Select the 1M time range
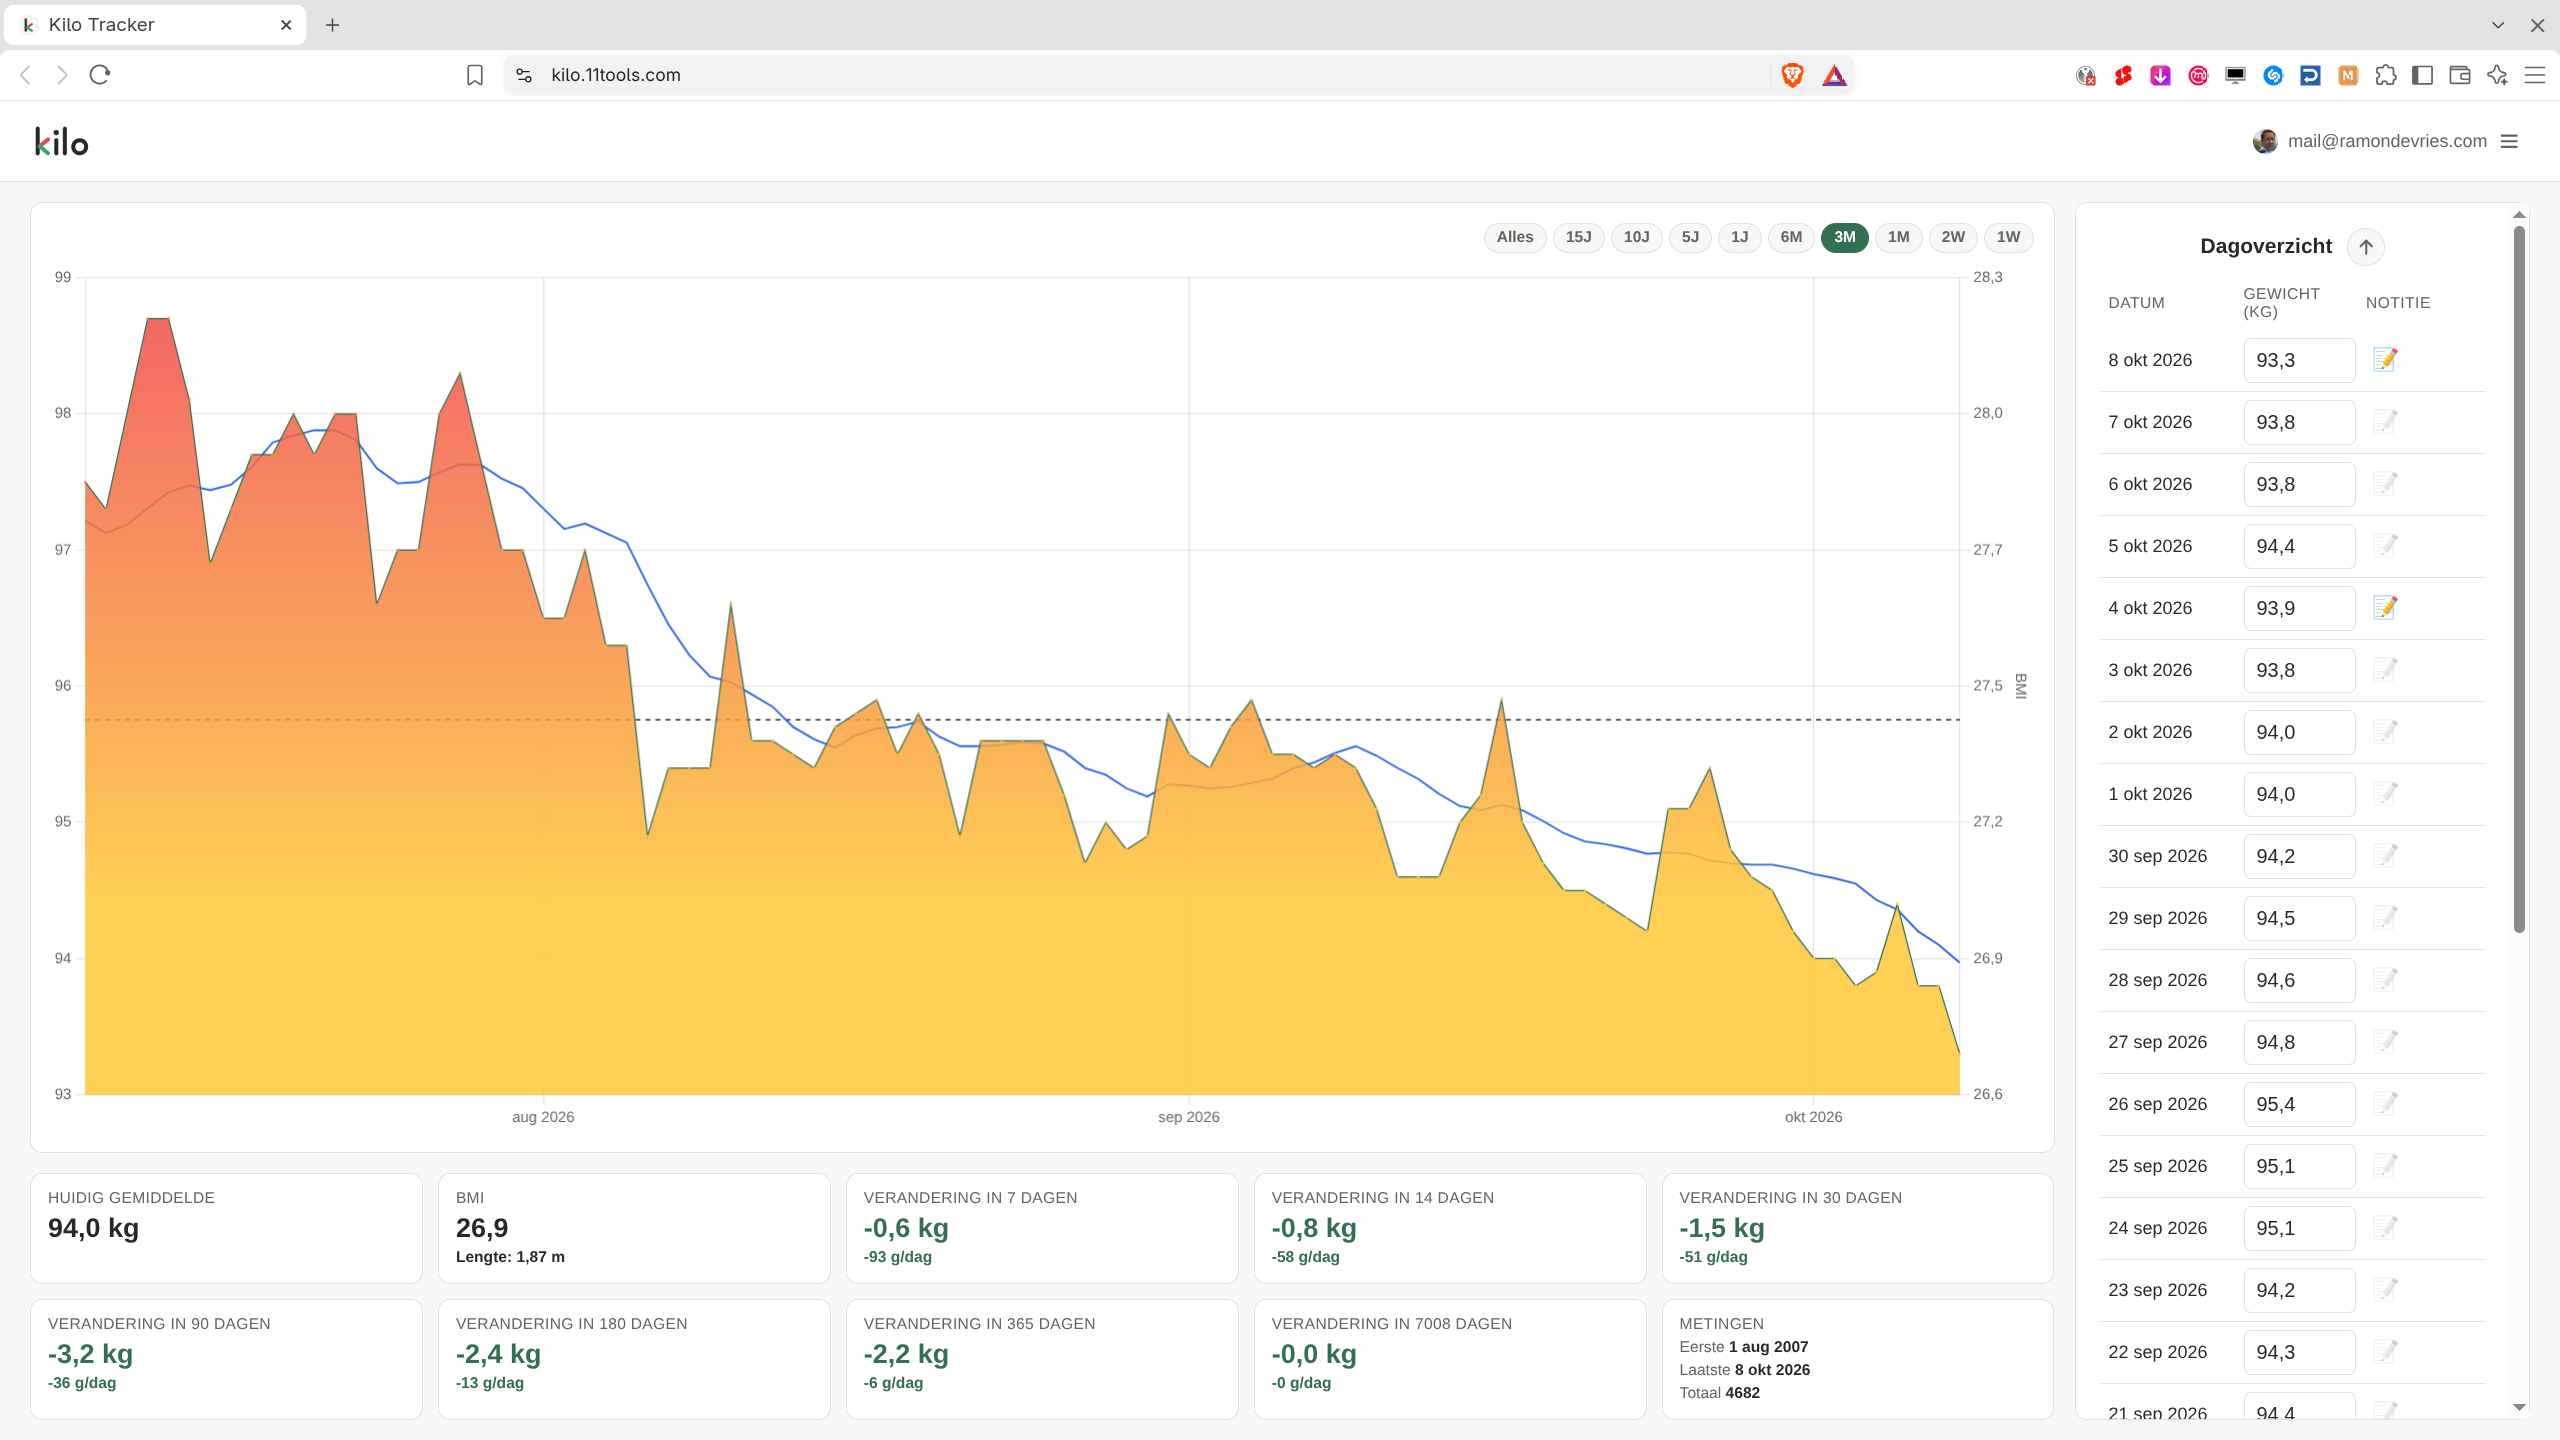 (1898, 237)
